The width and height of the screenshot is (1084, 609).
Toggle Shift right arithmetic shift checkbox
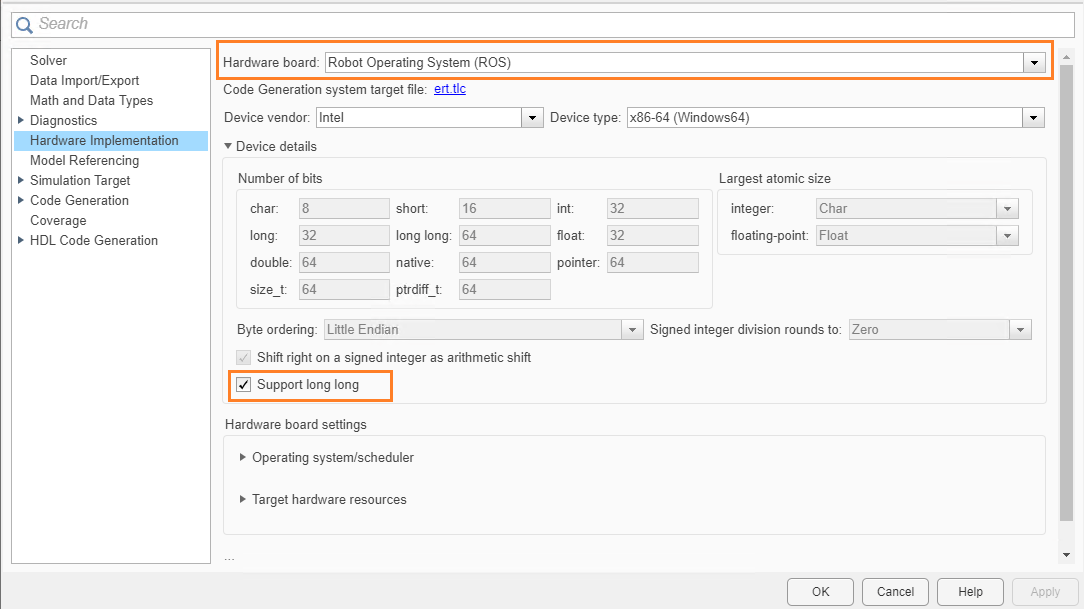[243, 357]
